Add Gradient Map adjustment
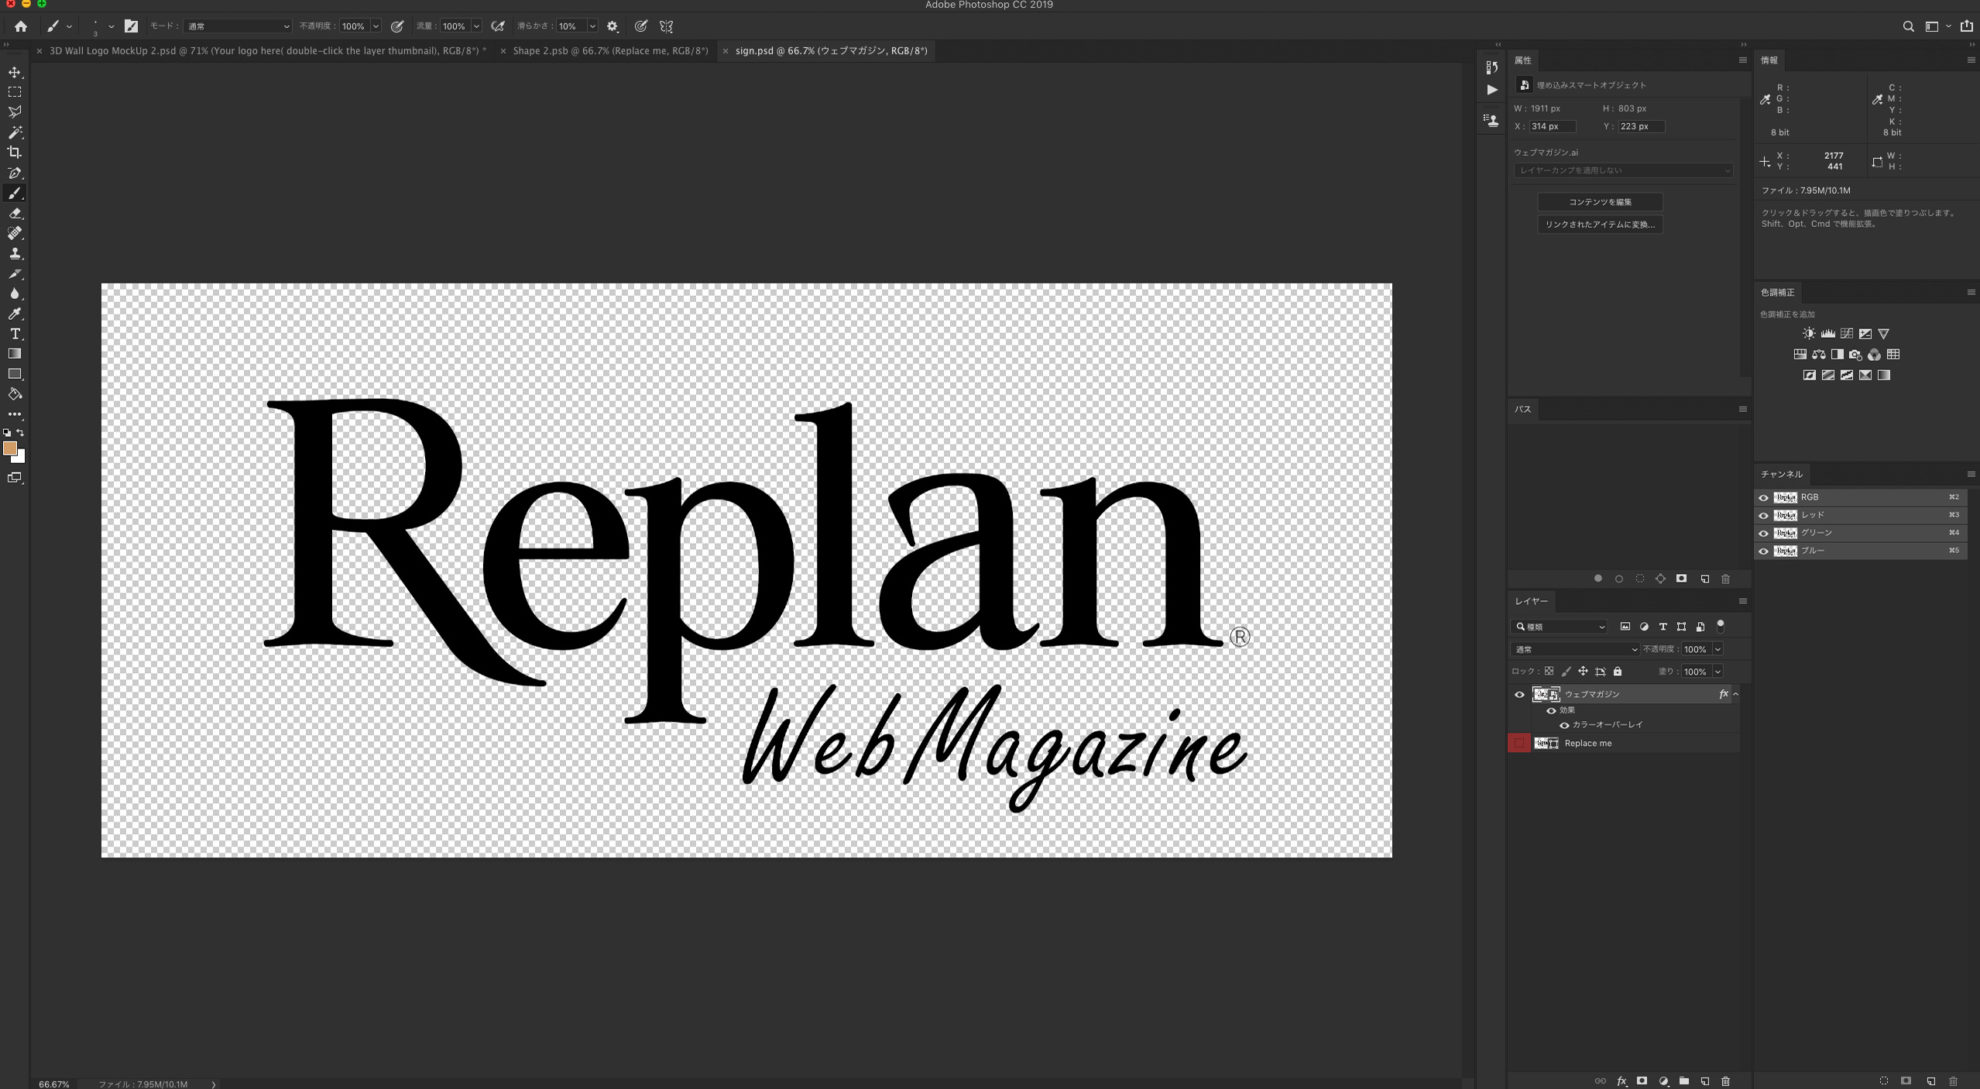Viewport: 1980px width, 1089px height. [x=1884, y=375]
